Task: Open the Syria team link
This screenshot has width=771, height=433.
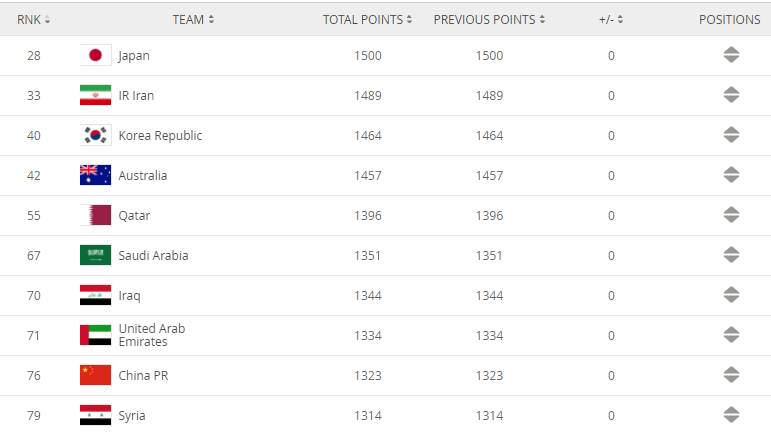Action: tap(134, 415)
